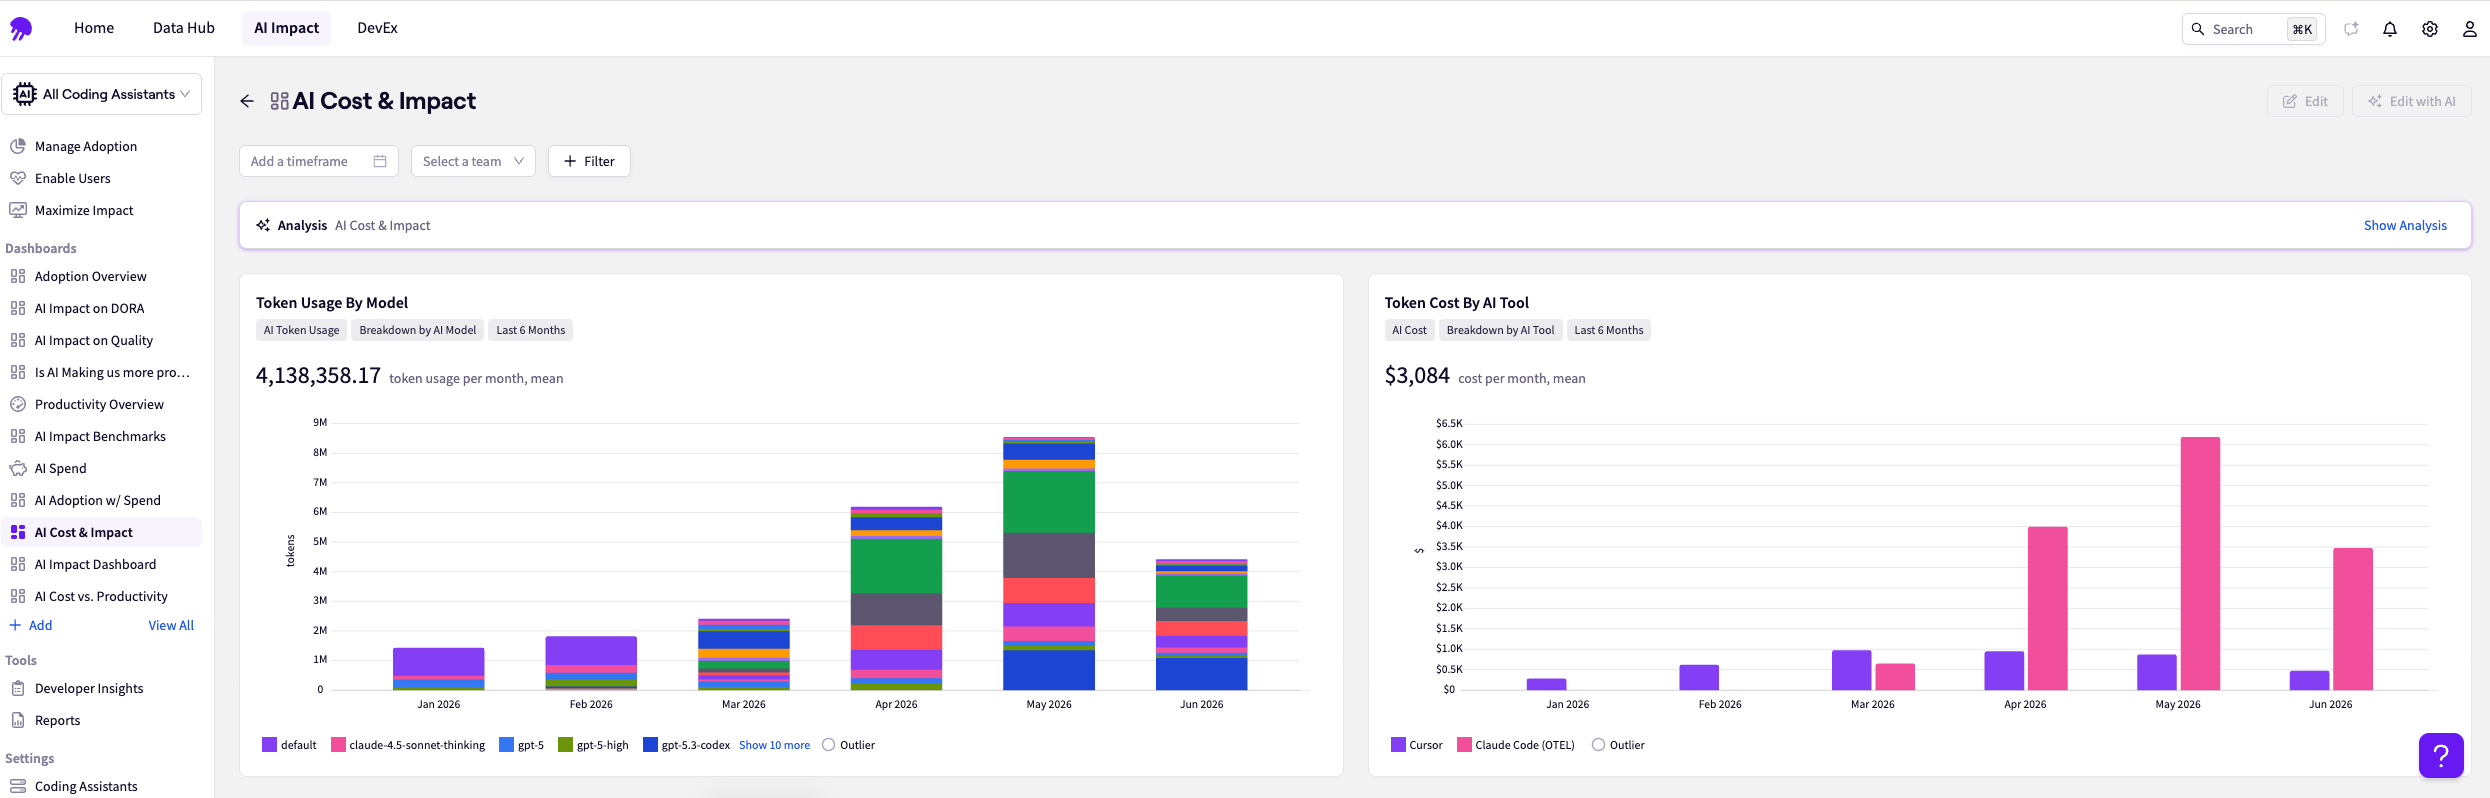Open the user profile icon
2490x798 pixels.
(x=2469, y=29)
